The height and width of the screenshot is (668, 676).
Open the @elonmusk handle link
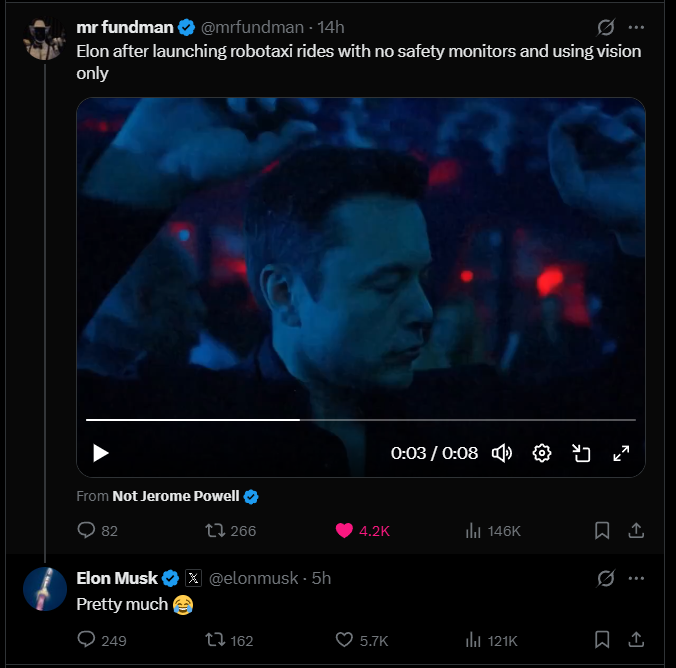coord(253,578)
